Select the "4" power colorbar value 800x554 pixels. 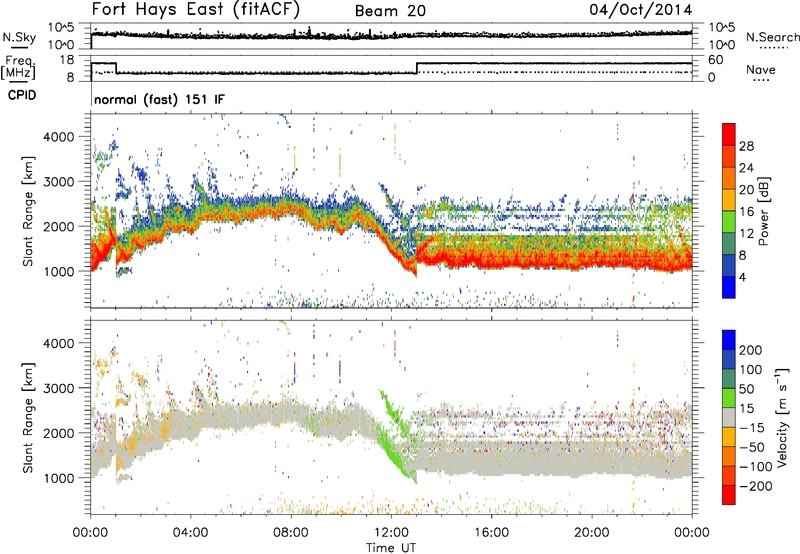click(x=743, y=277)
